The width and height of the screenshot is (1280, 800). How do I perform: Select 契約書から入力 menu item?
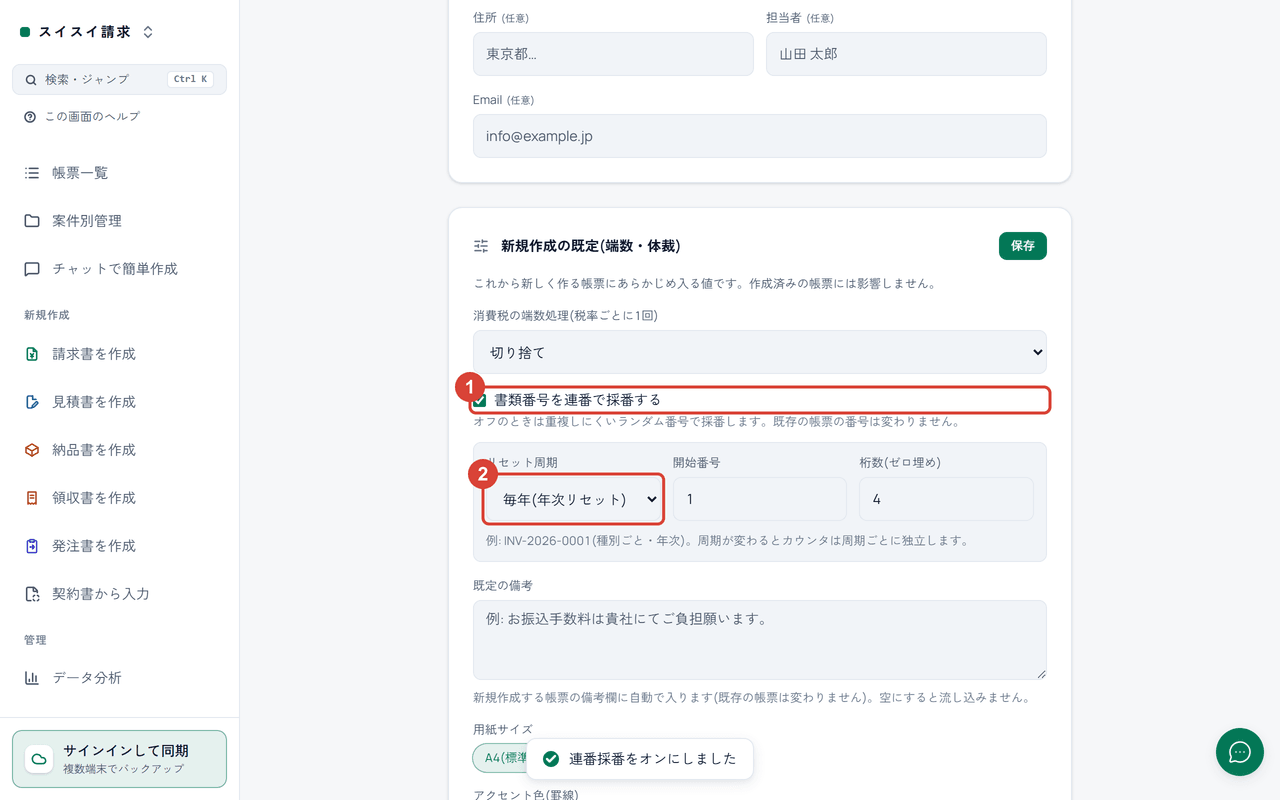coord(120,594)
